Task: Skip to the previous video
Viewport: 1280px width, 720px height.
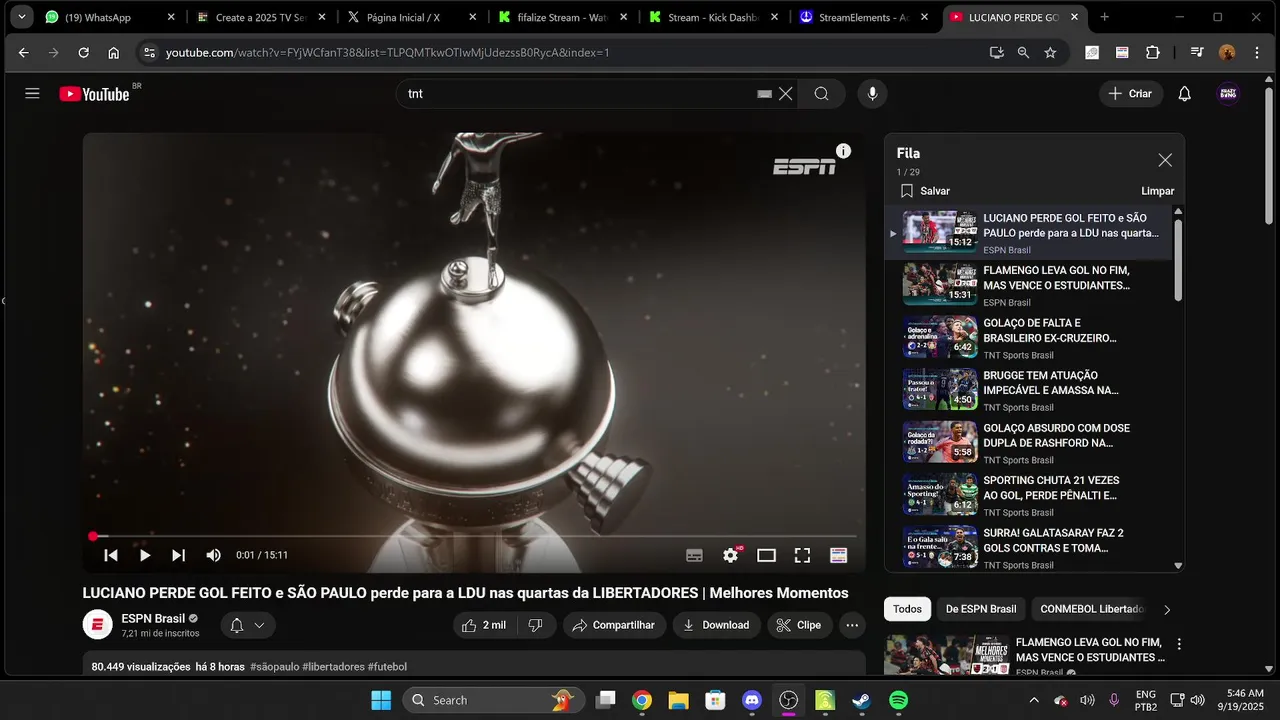Action: click(111, 555)
